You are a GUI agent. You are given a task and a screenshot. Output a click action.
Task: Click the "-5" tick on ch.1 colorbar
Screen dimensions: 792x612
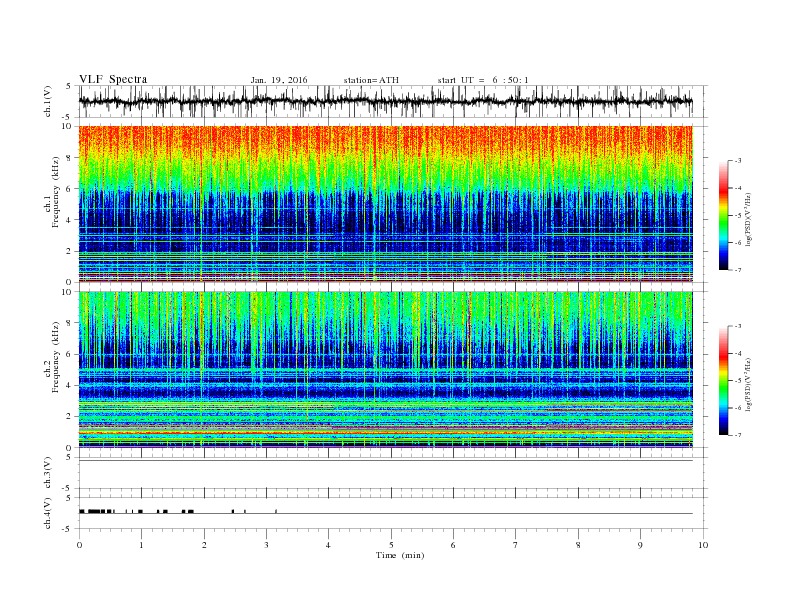click(x=737, y=215)
